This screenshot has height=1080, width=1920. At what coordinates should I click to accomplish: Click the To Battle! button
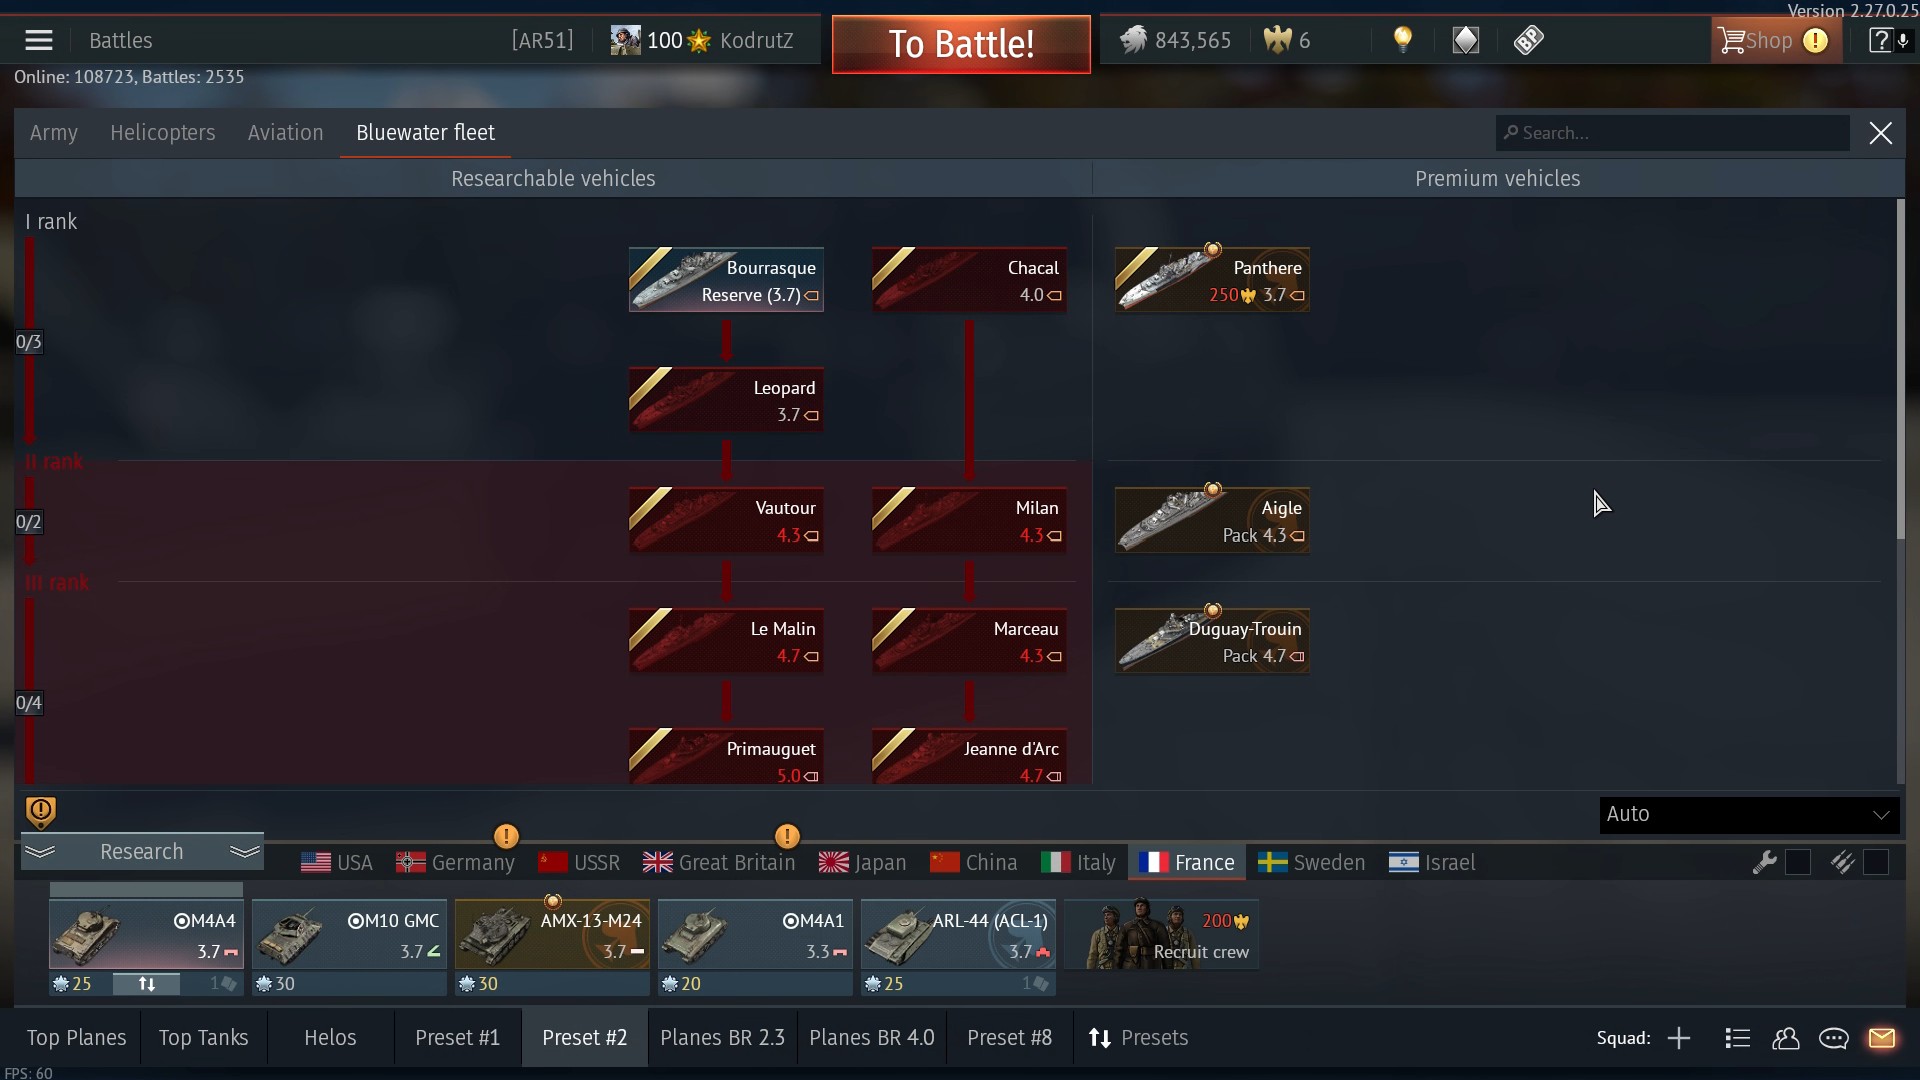point(961,44)
